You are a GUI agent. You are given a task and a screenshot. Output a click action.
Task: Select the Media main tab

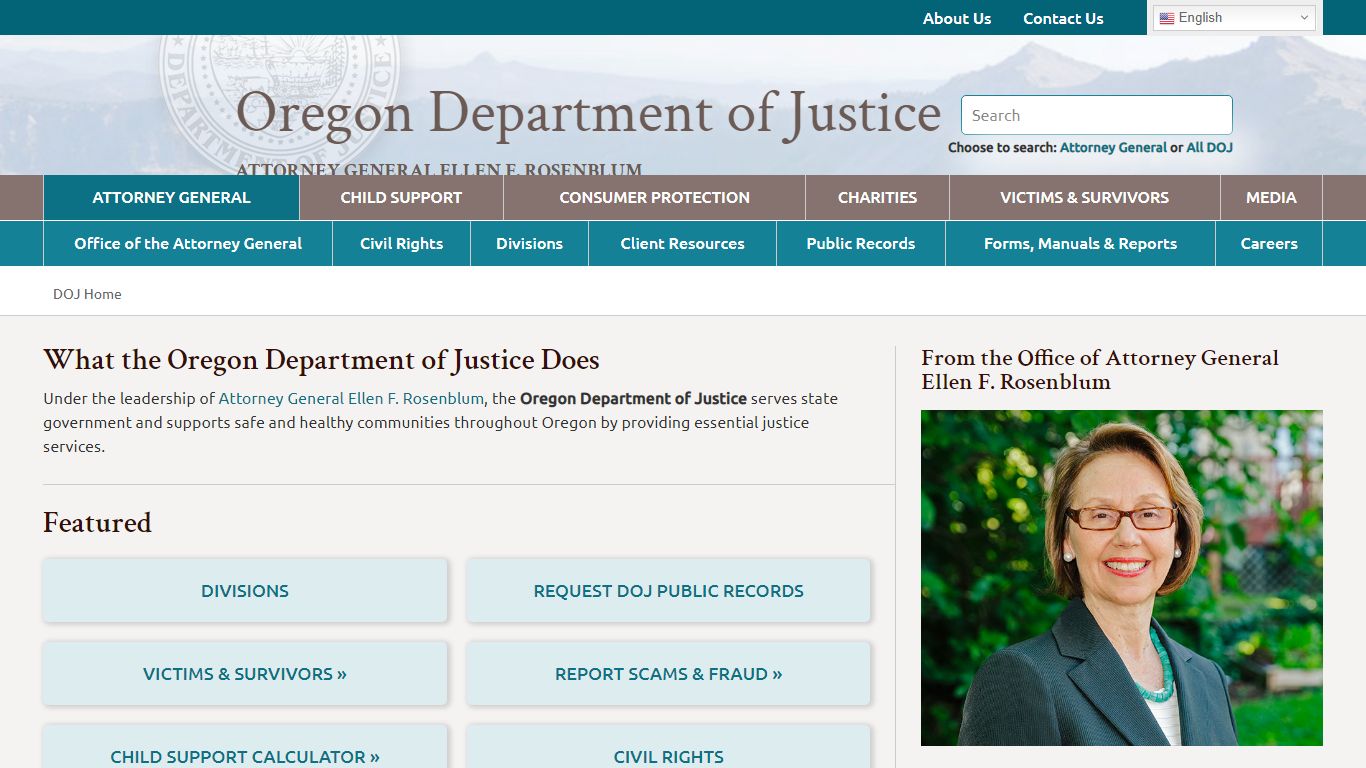pos(1271,198)
